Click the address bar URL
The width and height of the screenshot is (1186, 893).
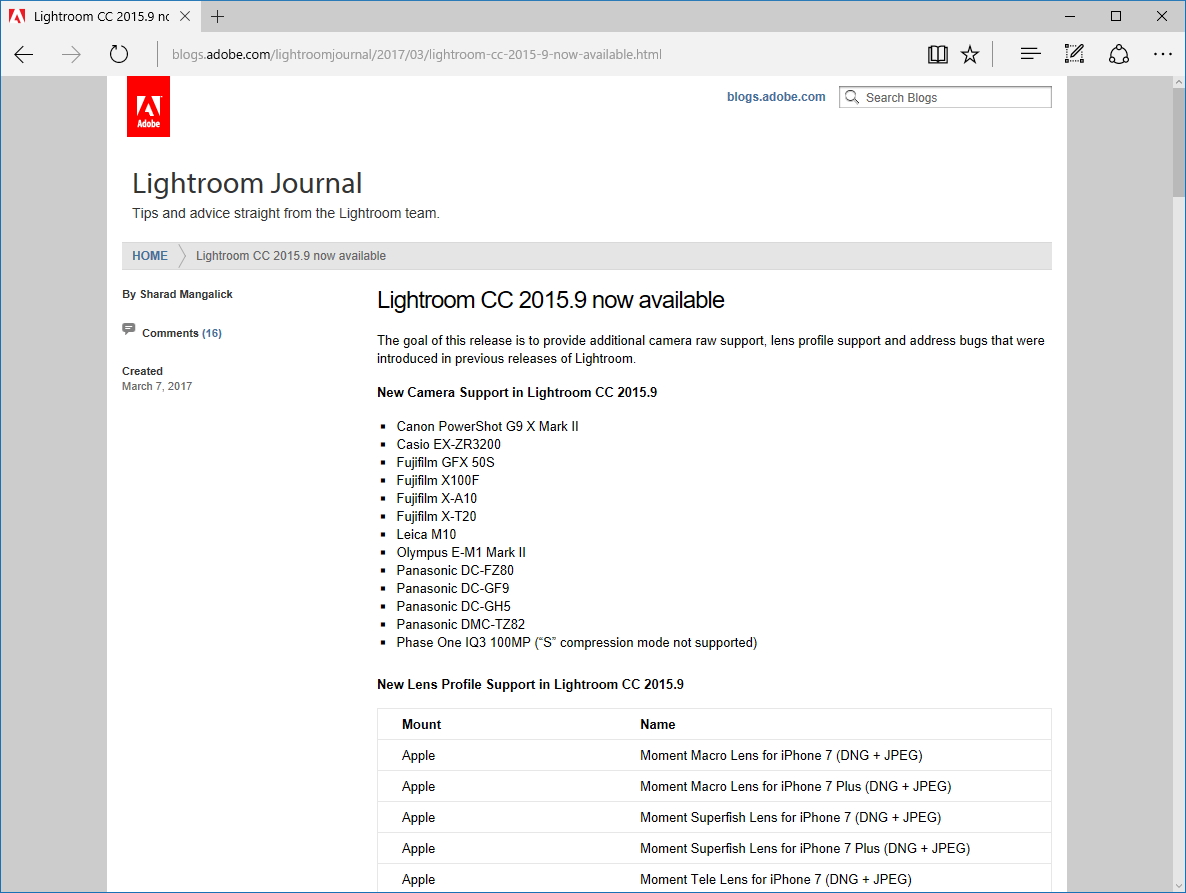417,54
